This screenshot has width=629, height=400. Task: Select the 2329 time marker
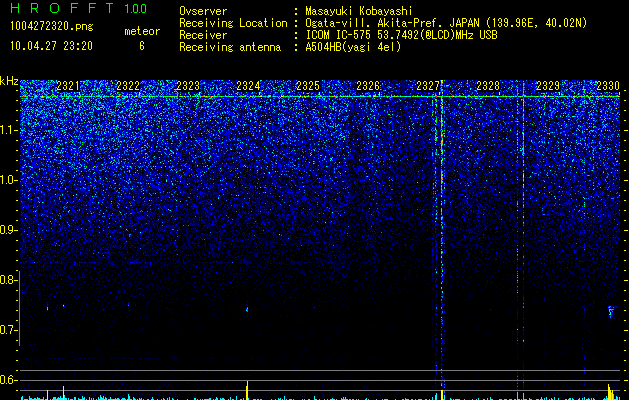548,86
